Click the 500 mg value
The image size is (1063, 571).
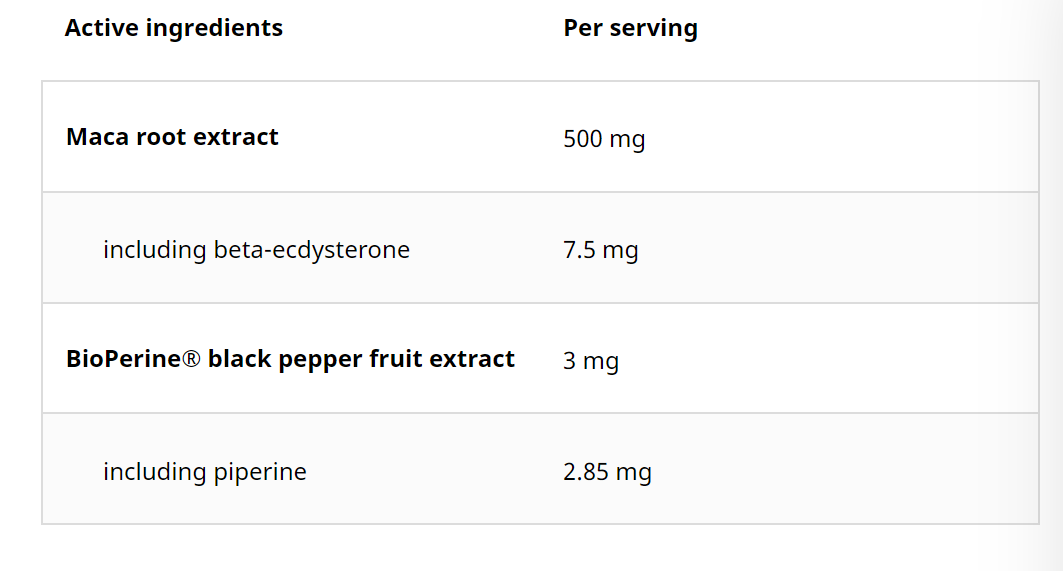click(x=604, y=139)
